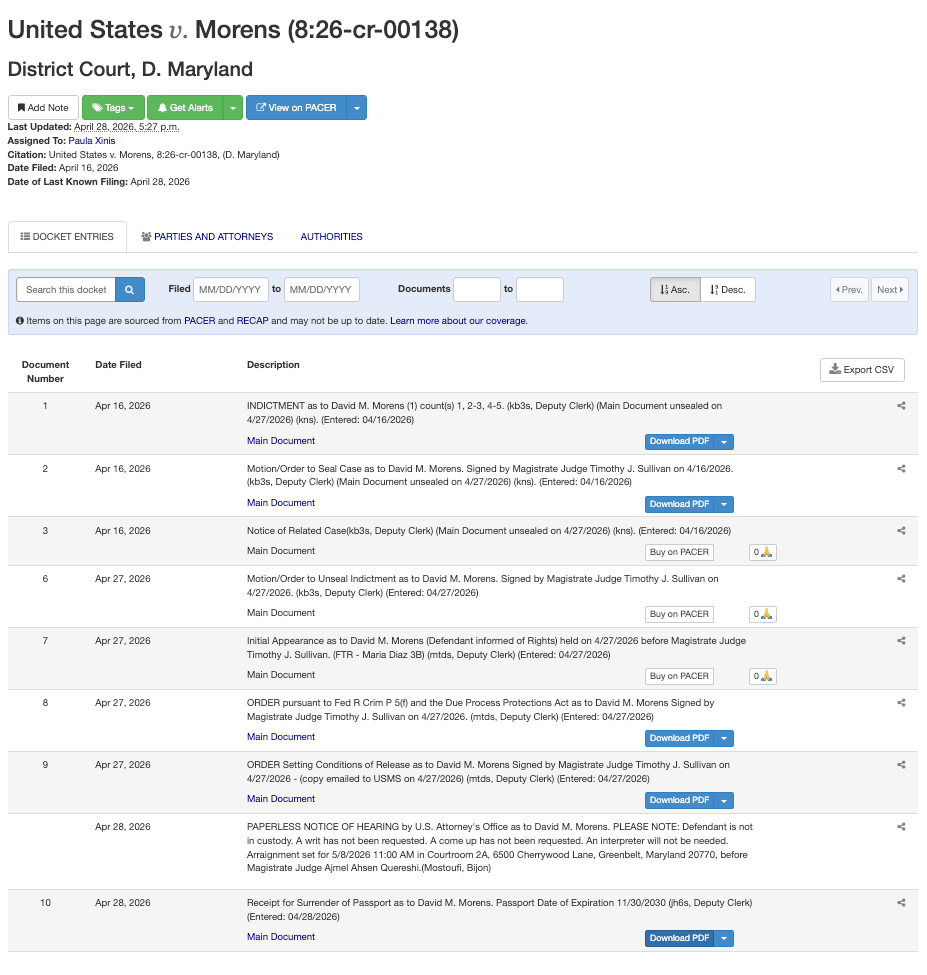Screen dimensions: 927x975
Task: Click share icon for passport receipt entry
Action: click(x=901, y=903)
